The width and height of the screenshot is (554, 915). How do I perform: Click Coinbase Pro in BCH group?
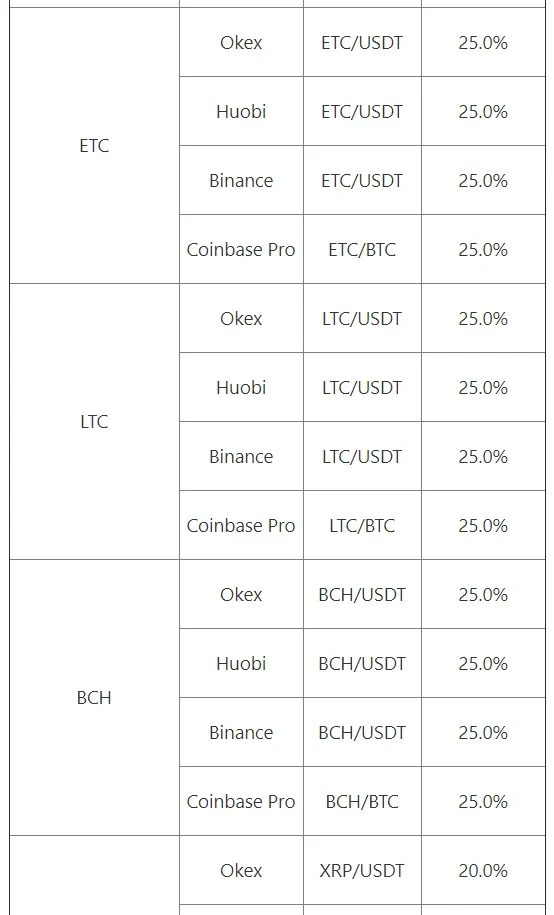[241, 801]
